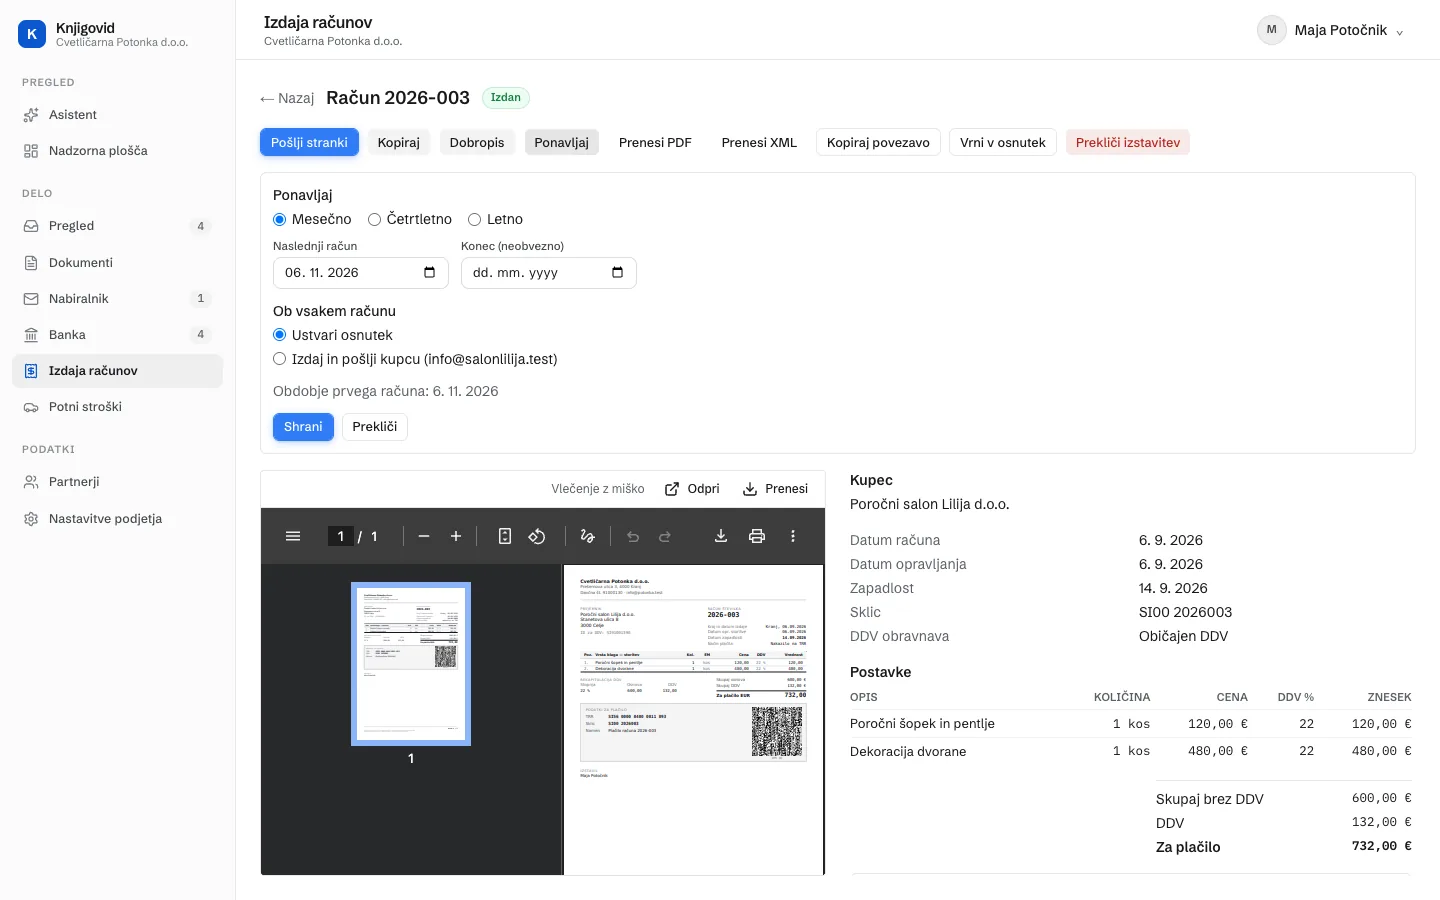The height and width of the screenshot is (900, 1440).
Task: Click the fit-to-page icon in the PDF toolbar
Action: pos(505,536)
